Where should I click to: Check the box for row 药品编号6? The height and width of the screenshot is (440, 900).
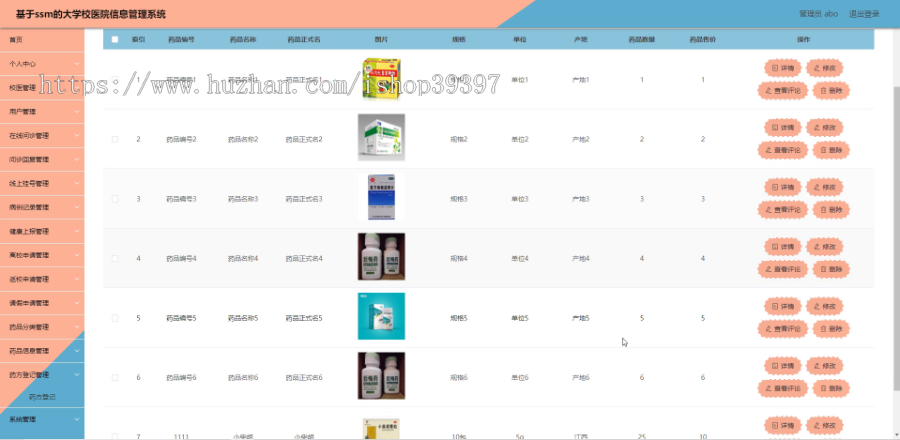[x=115, y=377]
